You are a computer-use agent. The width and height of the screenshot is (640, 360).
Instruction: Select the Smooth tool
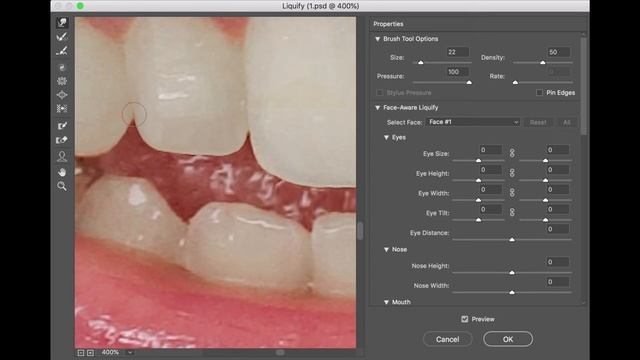point(62,51)
